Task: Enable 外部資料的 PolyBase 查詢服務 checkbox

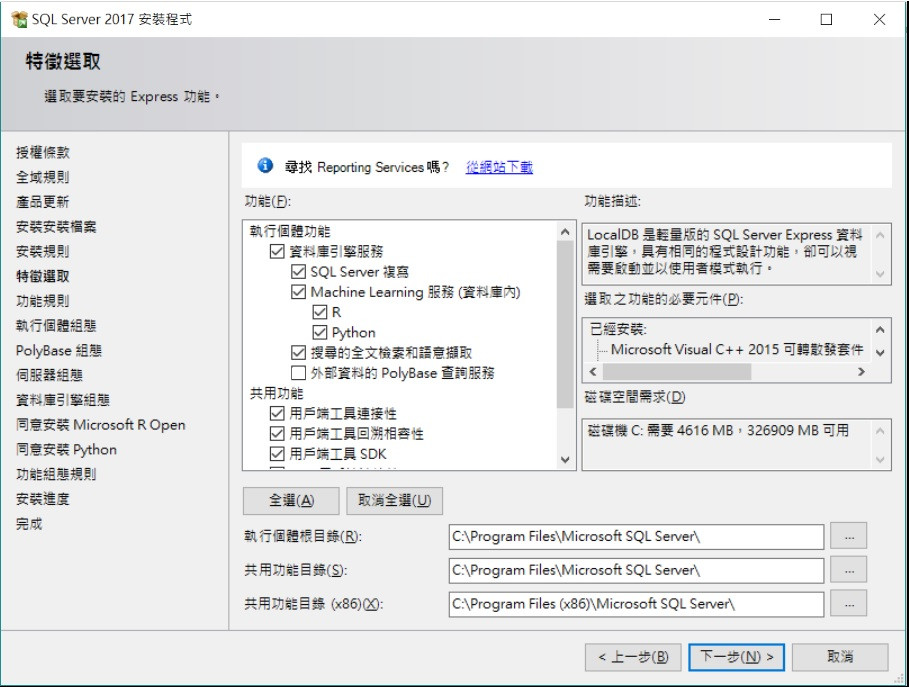Action: pyautogui.click(x=298, y=373)
